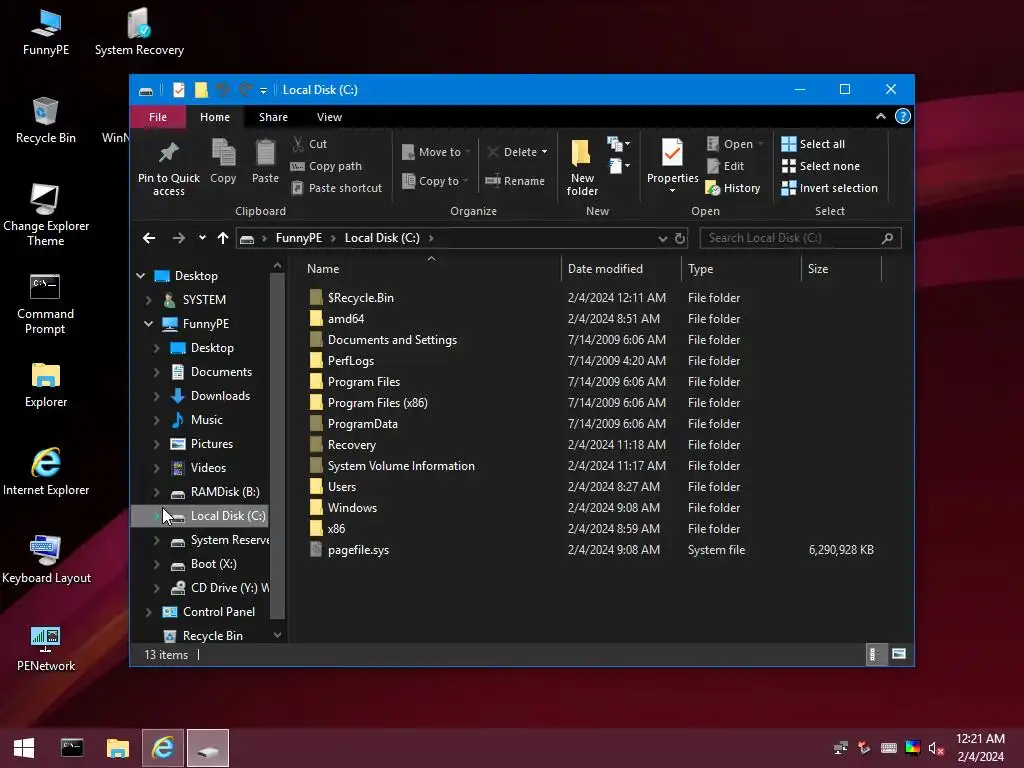The image size is (1024, 768).
Task: Click FunnyPE in the breadcrumb path
Action: [298, 238]
